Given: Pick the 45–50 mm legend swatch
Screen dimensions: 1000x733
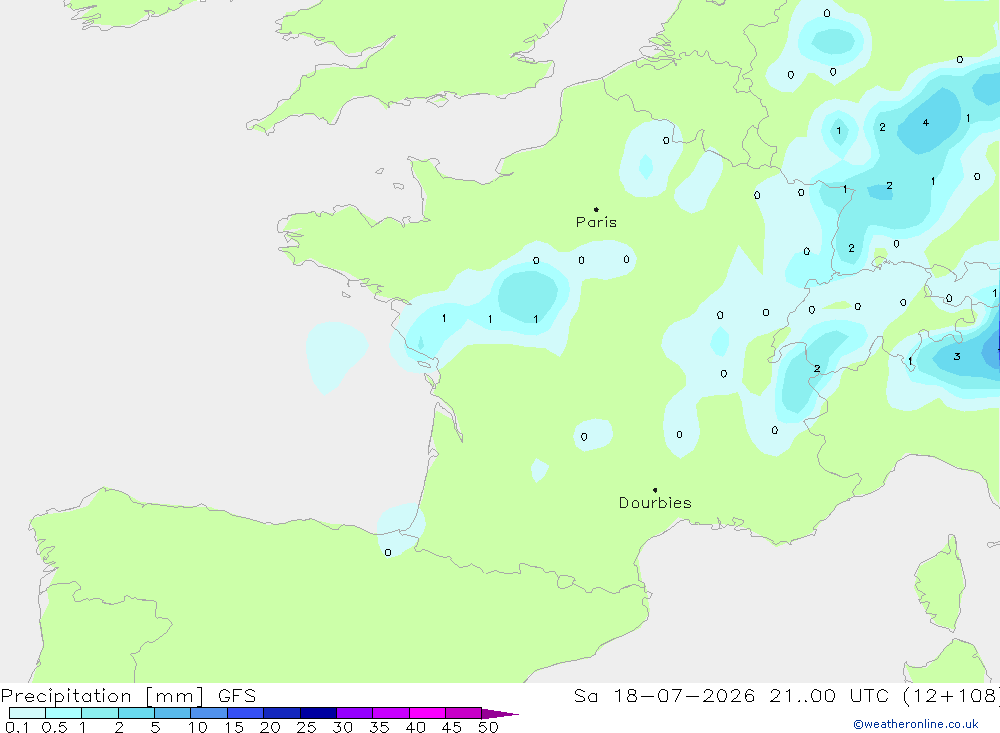Looking at the screenshot, I should pos(464,713).
